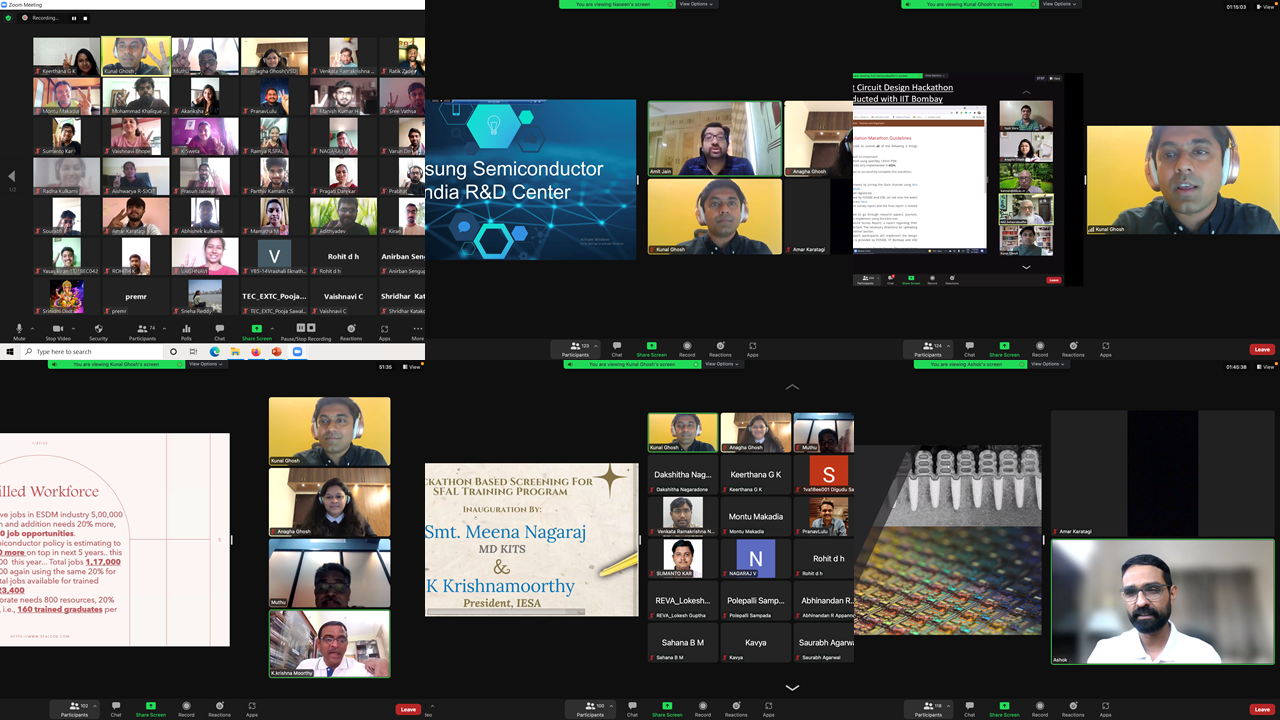Image resolution: width=1280 pixels, height=720 pixels.
Task: Expand audio options caret next to Mute
Action: 33,327
